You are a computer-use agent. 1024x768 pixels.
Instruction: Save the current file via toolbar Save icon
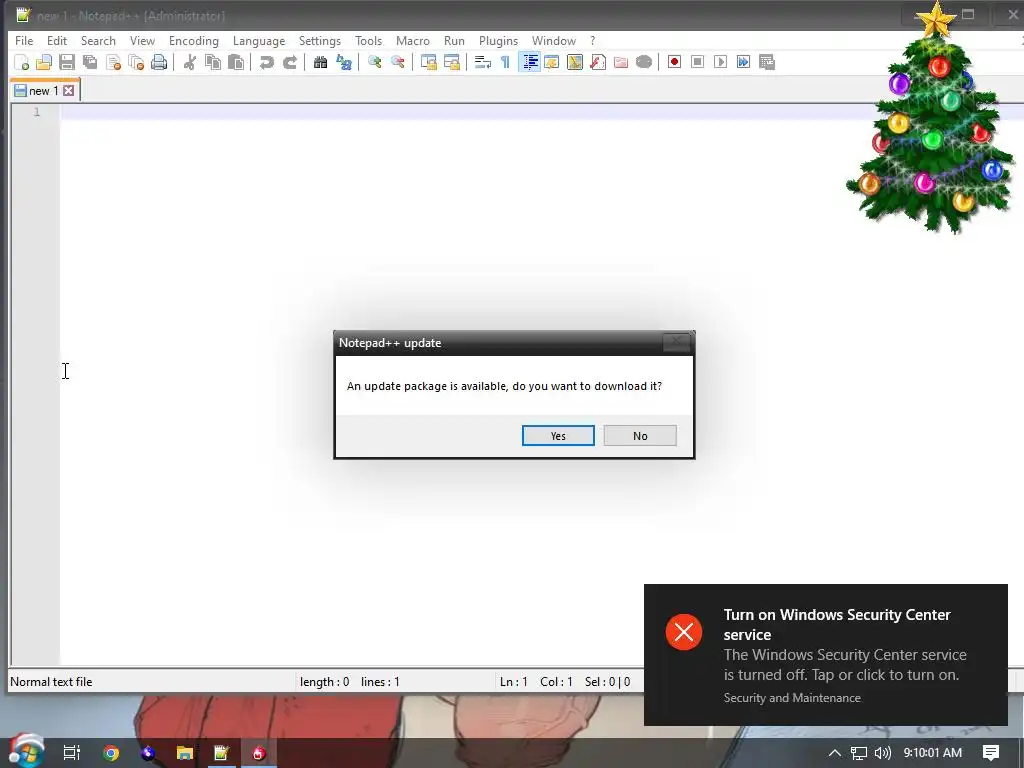pyautogui.click(x=67, y=62)
